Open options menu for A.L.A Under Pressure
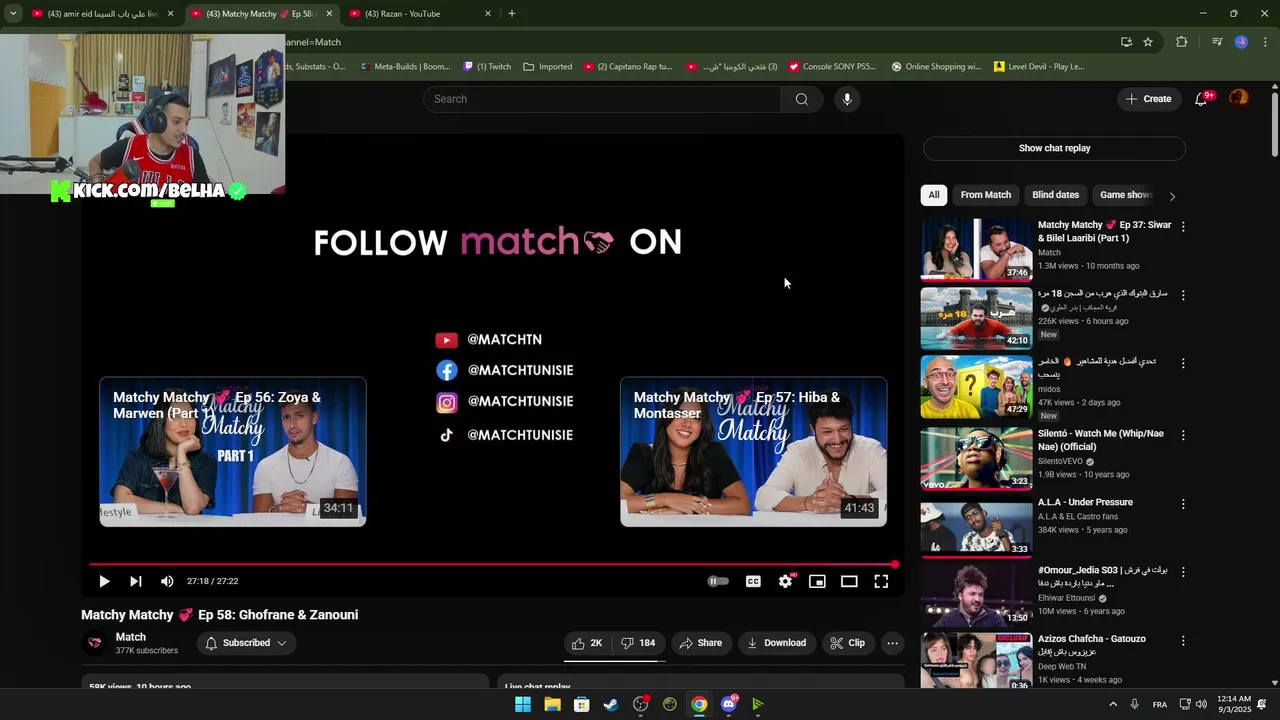Screen dimensions: 1280x720 (x=1183, y=504)
